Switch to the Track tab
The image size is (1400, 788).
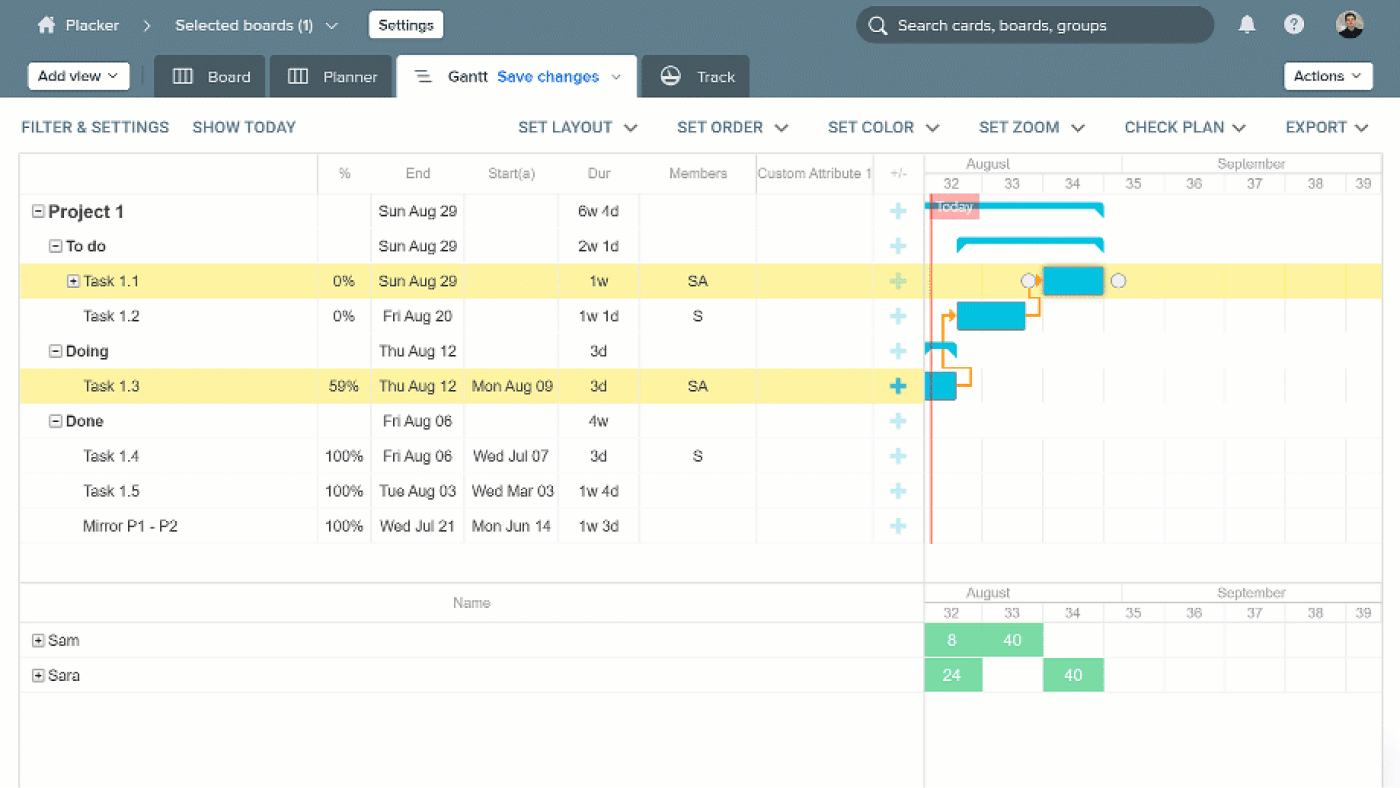[697, 77]
